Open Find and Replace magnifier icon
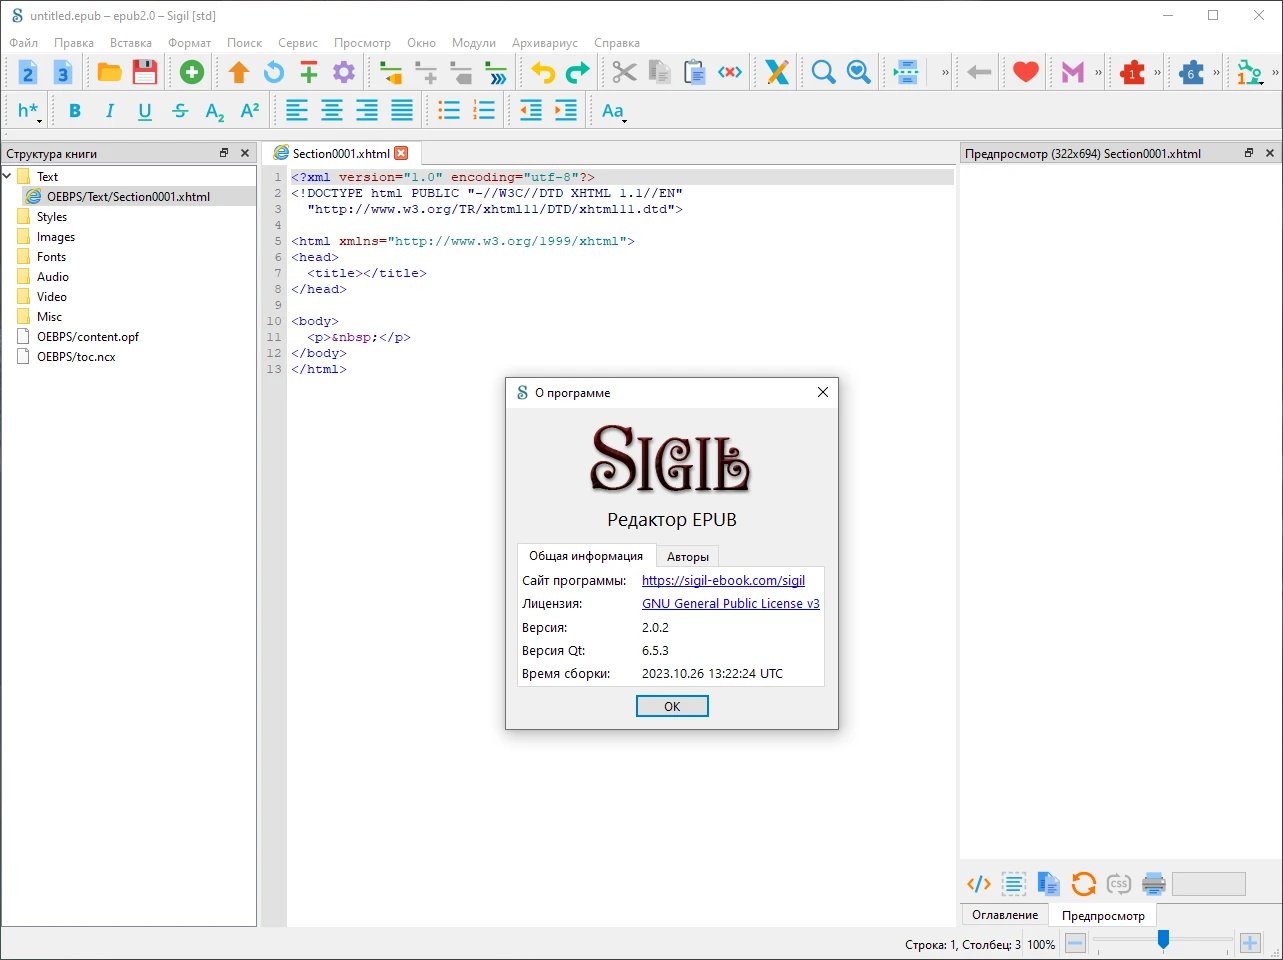Image resolution: width=1283 pixels, height=960 pixels. [823, 72]
